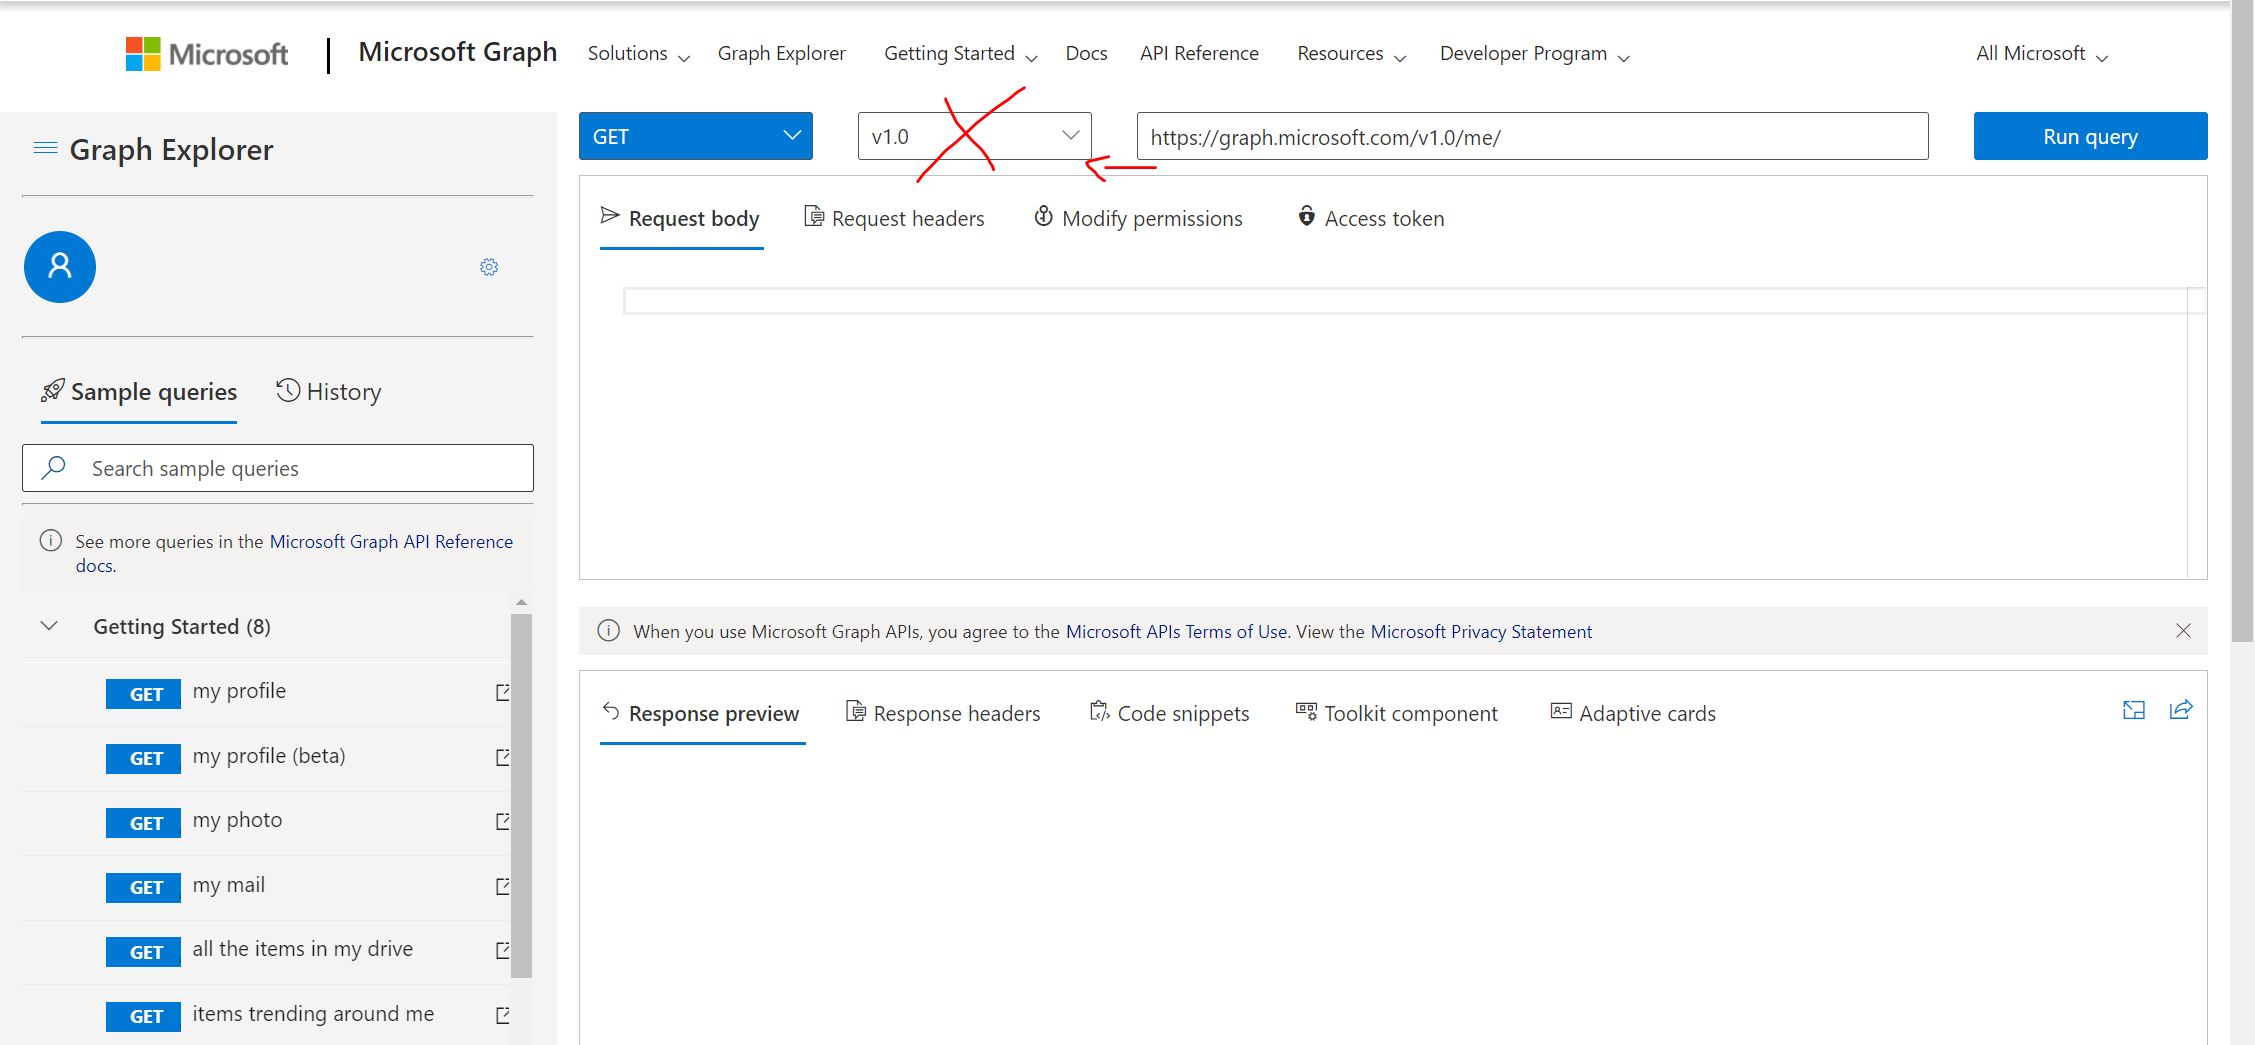The height and width of the screenshot is (1045, 2255).
Task: Switch to the History tab
Action: (328, 391)
